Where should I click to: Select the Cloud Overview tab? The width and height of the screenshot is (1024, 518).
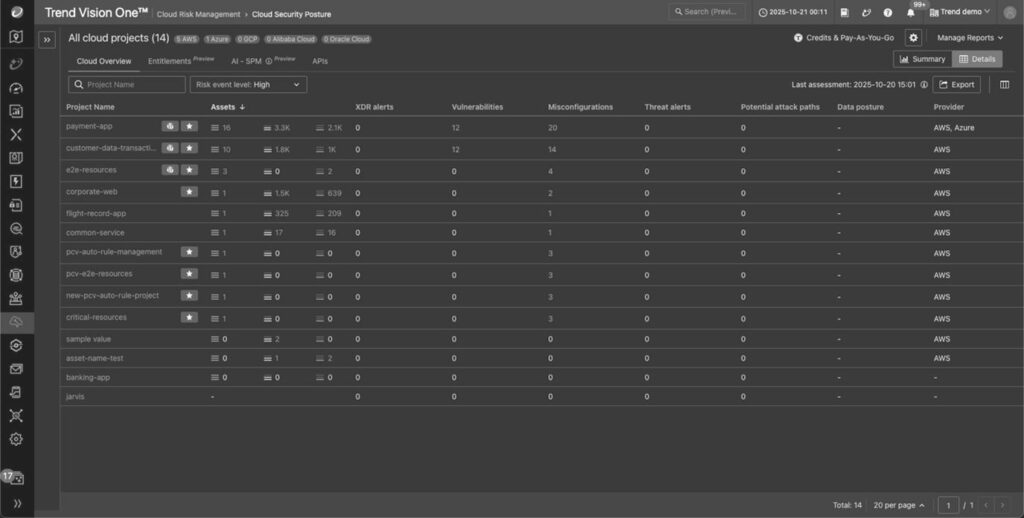tap(104, 61)
